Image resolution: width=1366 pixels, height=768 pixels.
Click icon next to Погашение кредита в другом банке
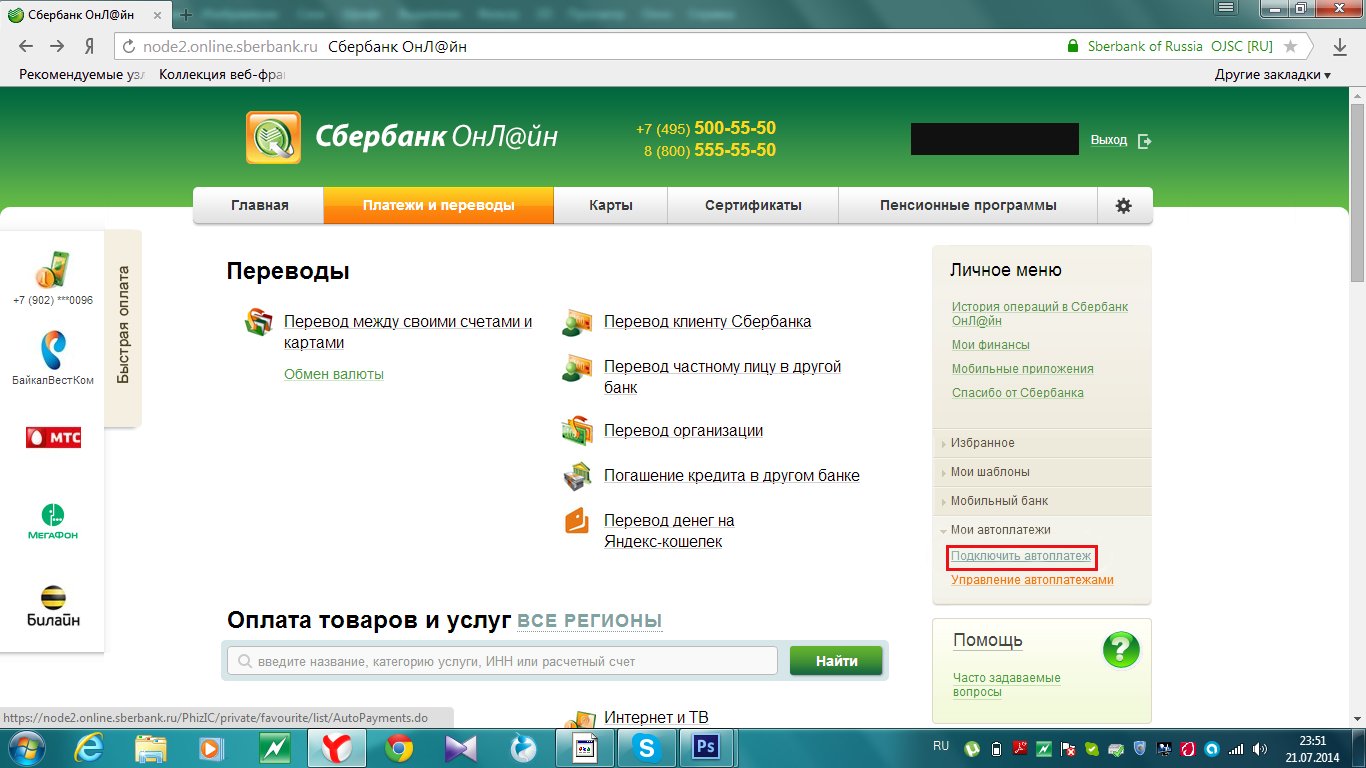578,476
